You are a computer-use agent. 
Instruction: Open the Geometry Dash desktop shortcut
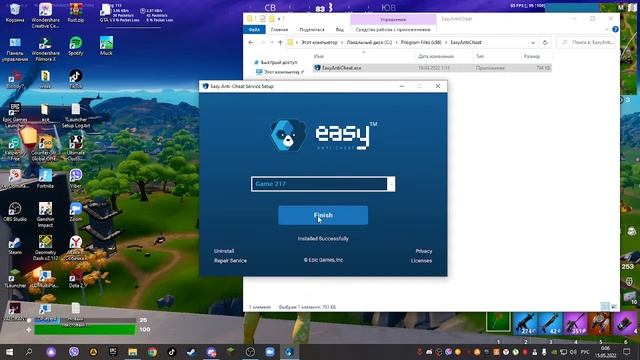pos(45,248)
